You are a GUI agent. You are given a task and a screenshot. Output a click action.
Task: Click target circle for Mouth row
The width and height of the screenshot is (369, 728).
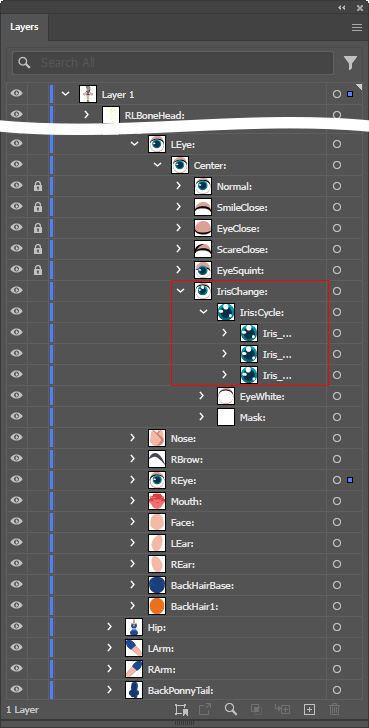pos(337,501)
